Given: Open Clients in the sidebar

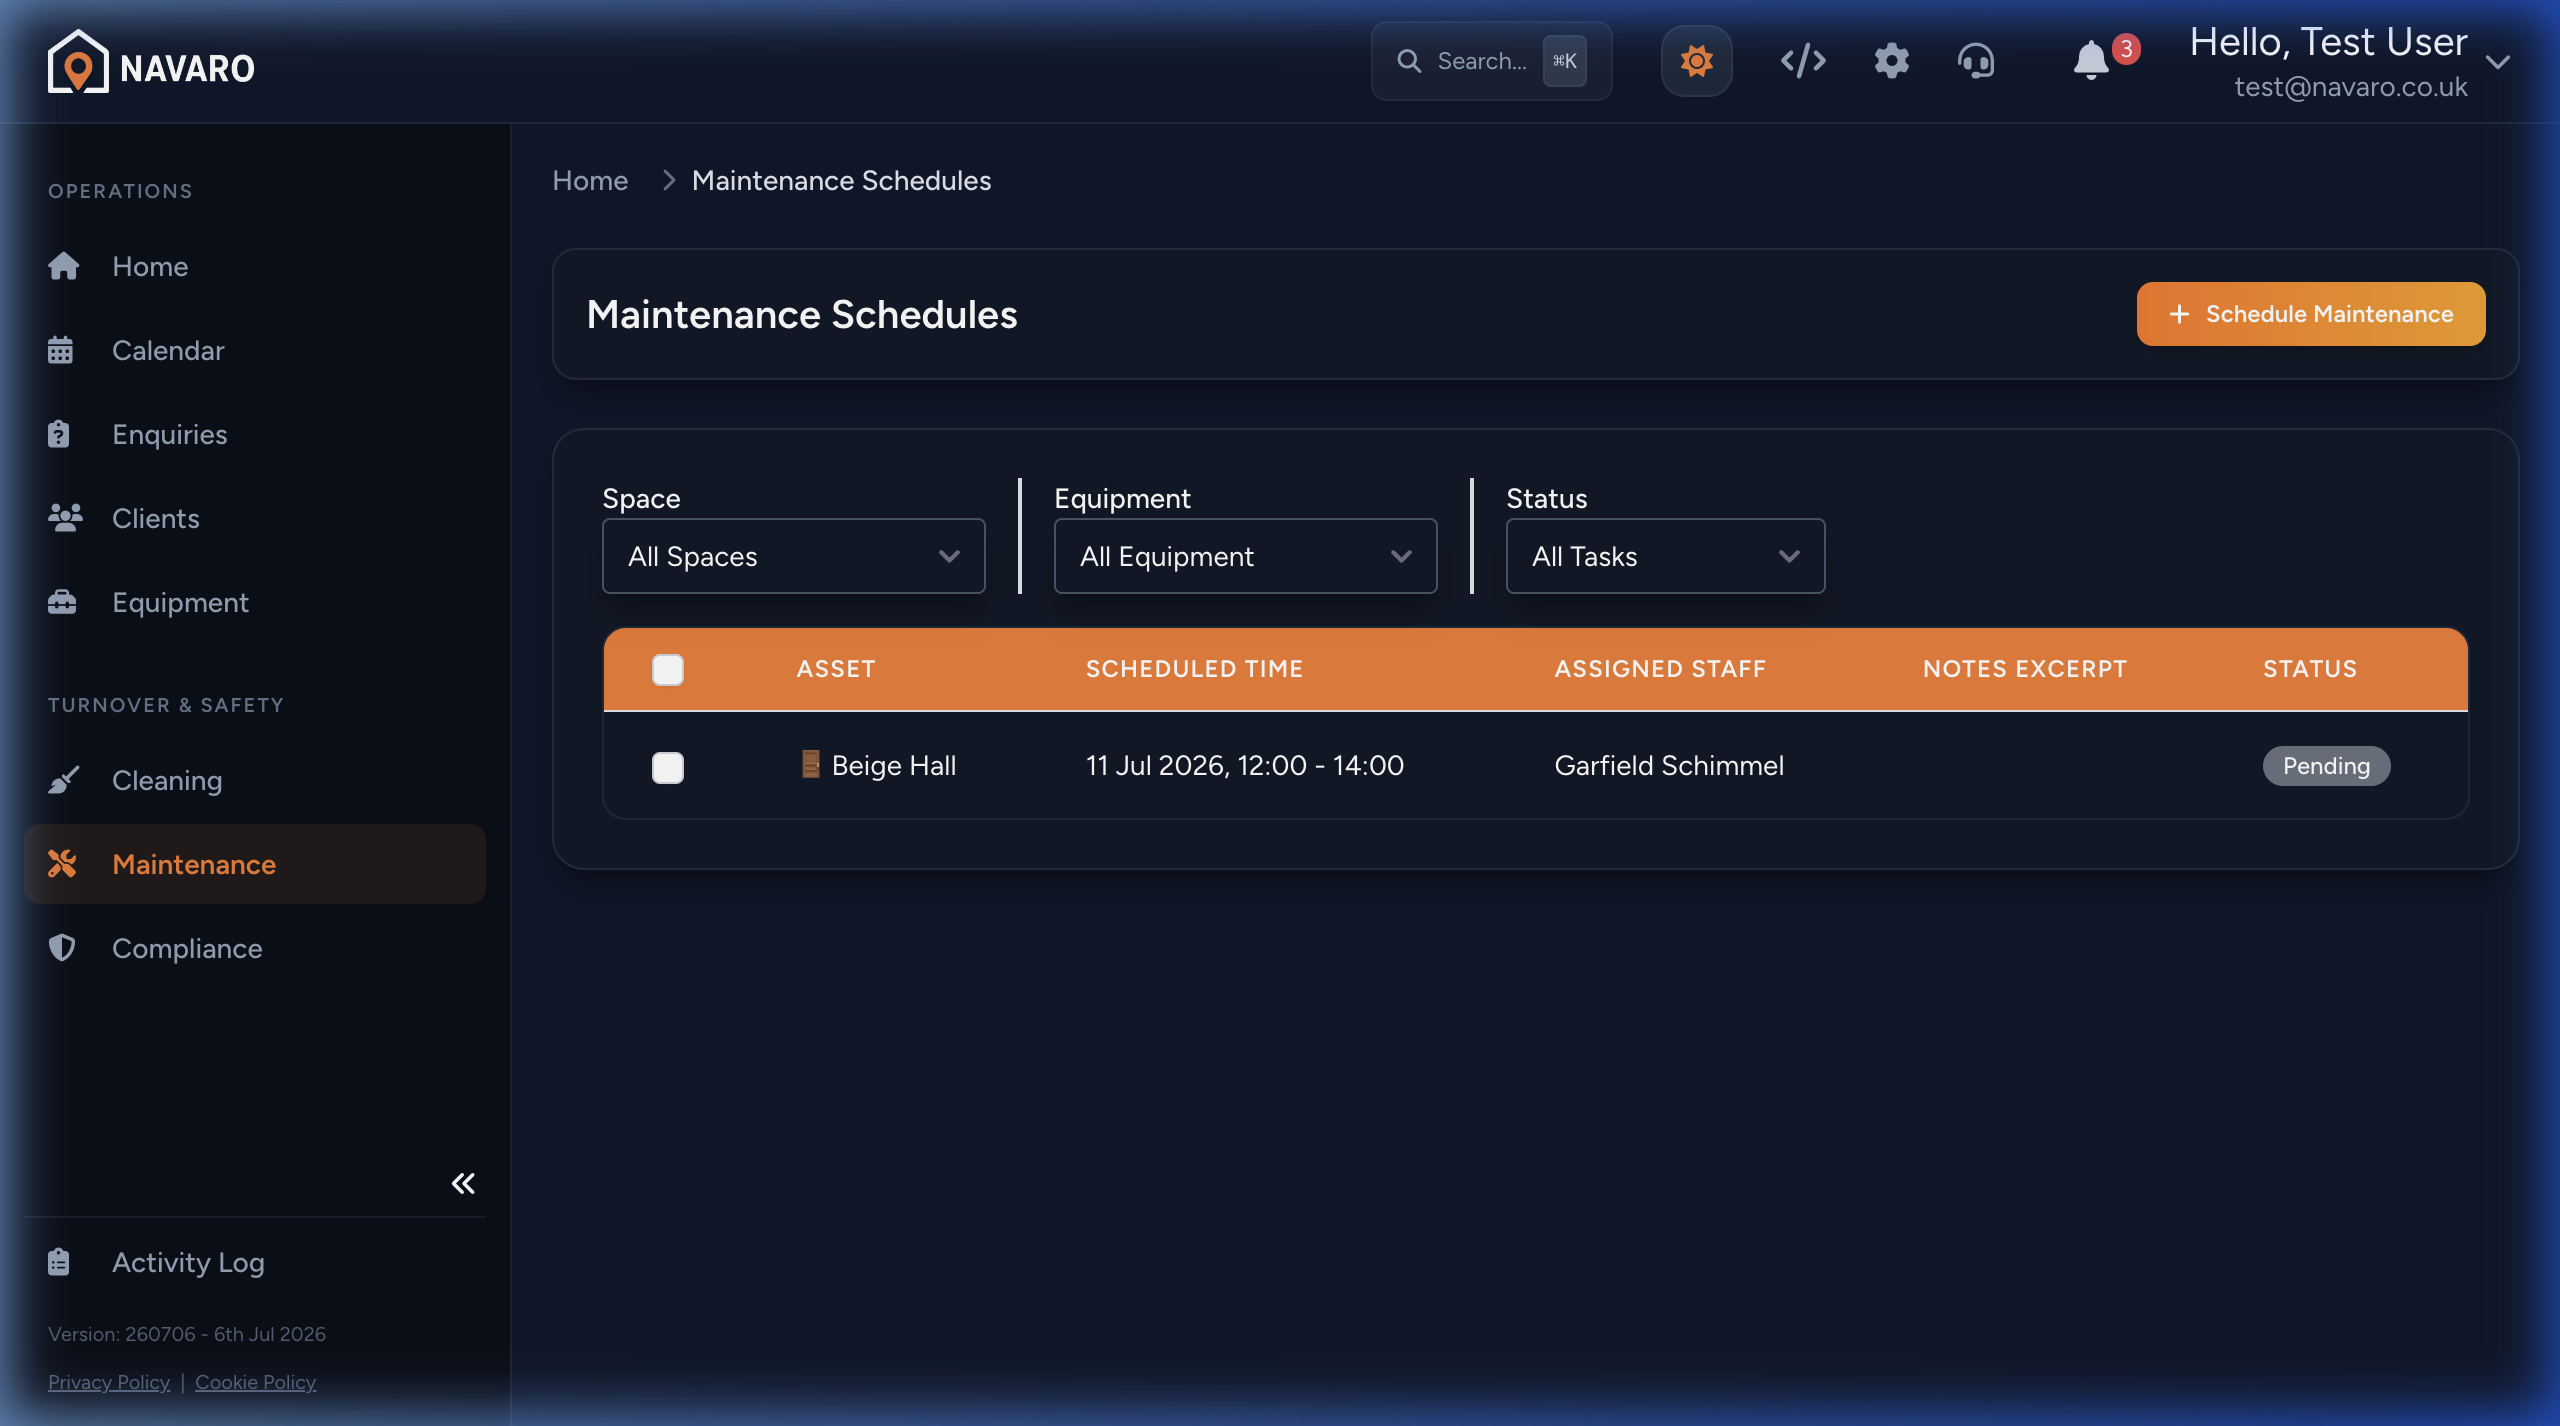Looking at the screenshot, I should point(255,518).
